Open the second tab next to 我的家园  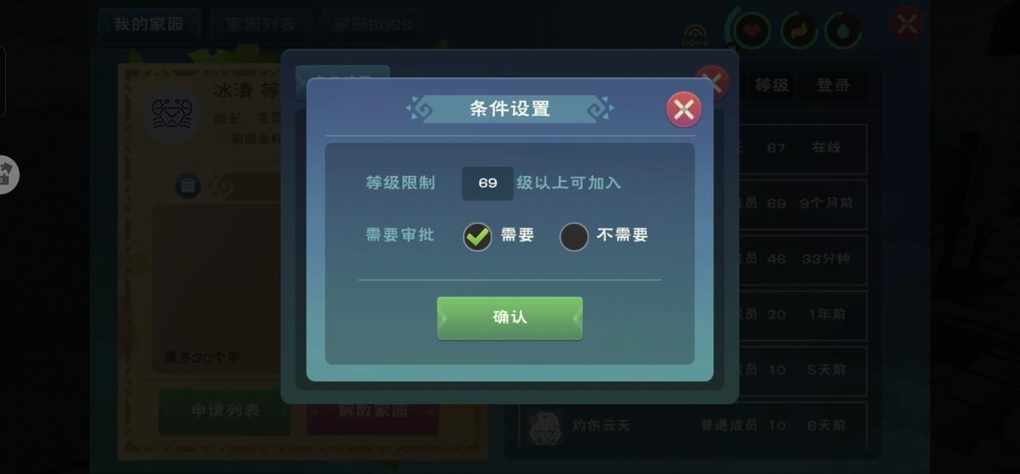click(x=260, y=25)
